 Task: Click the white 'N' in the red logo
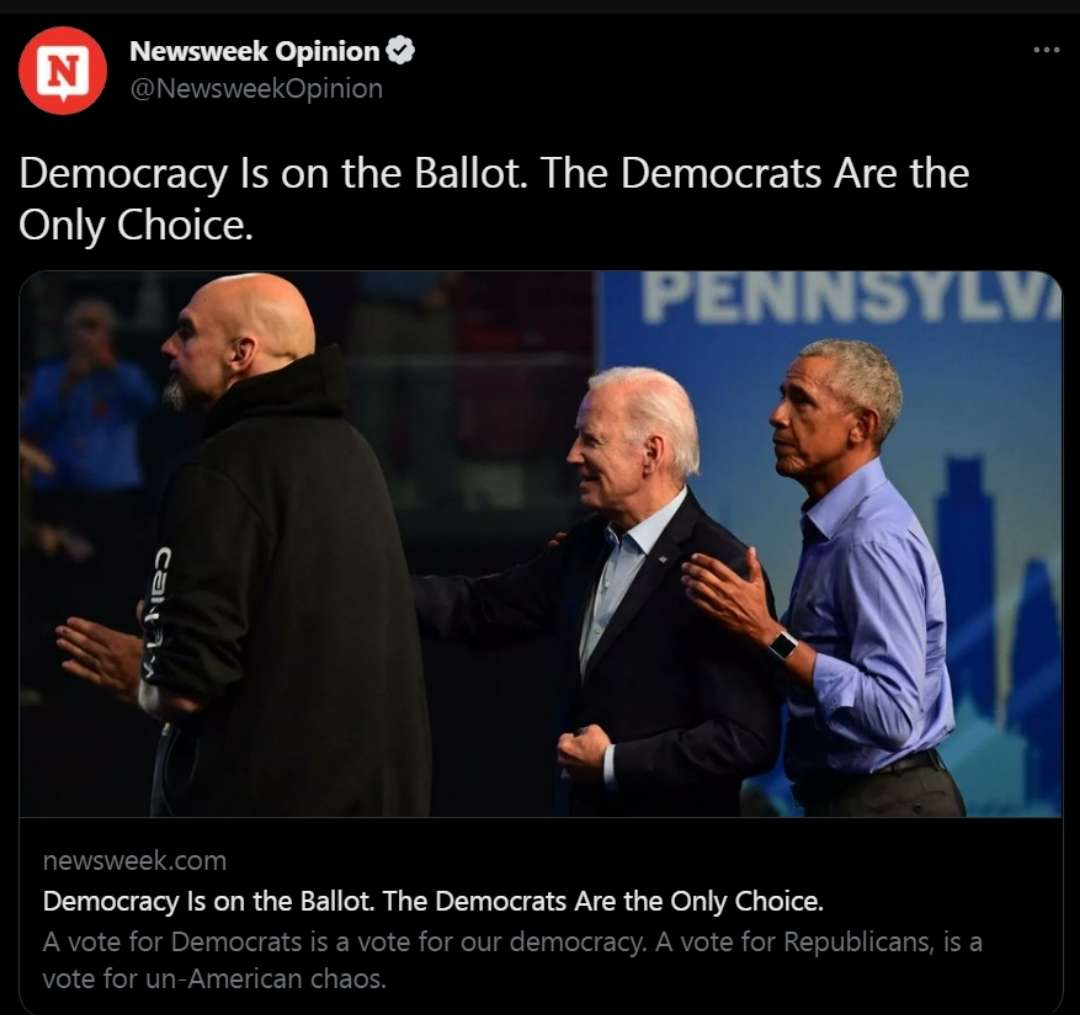(x=63, y=70)
